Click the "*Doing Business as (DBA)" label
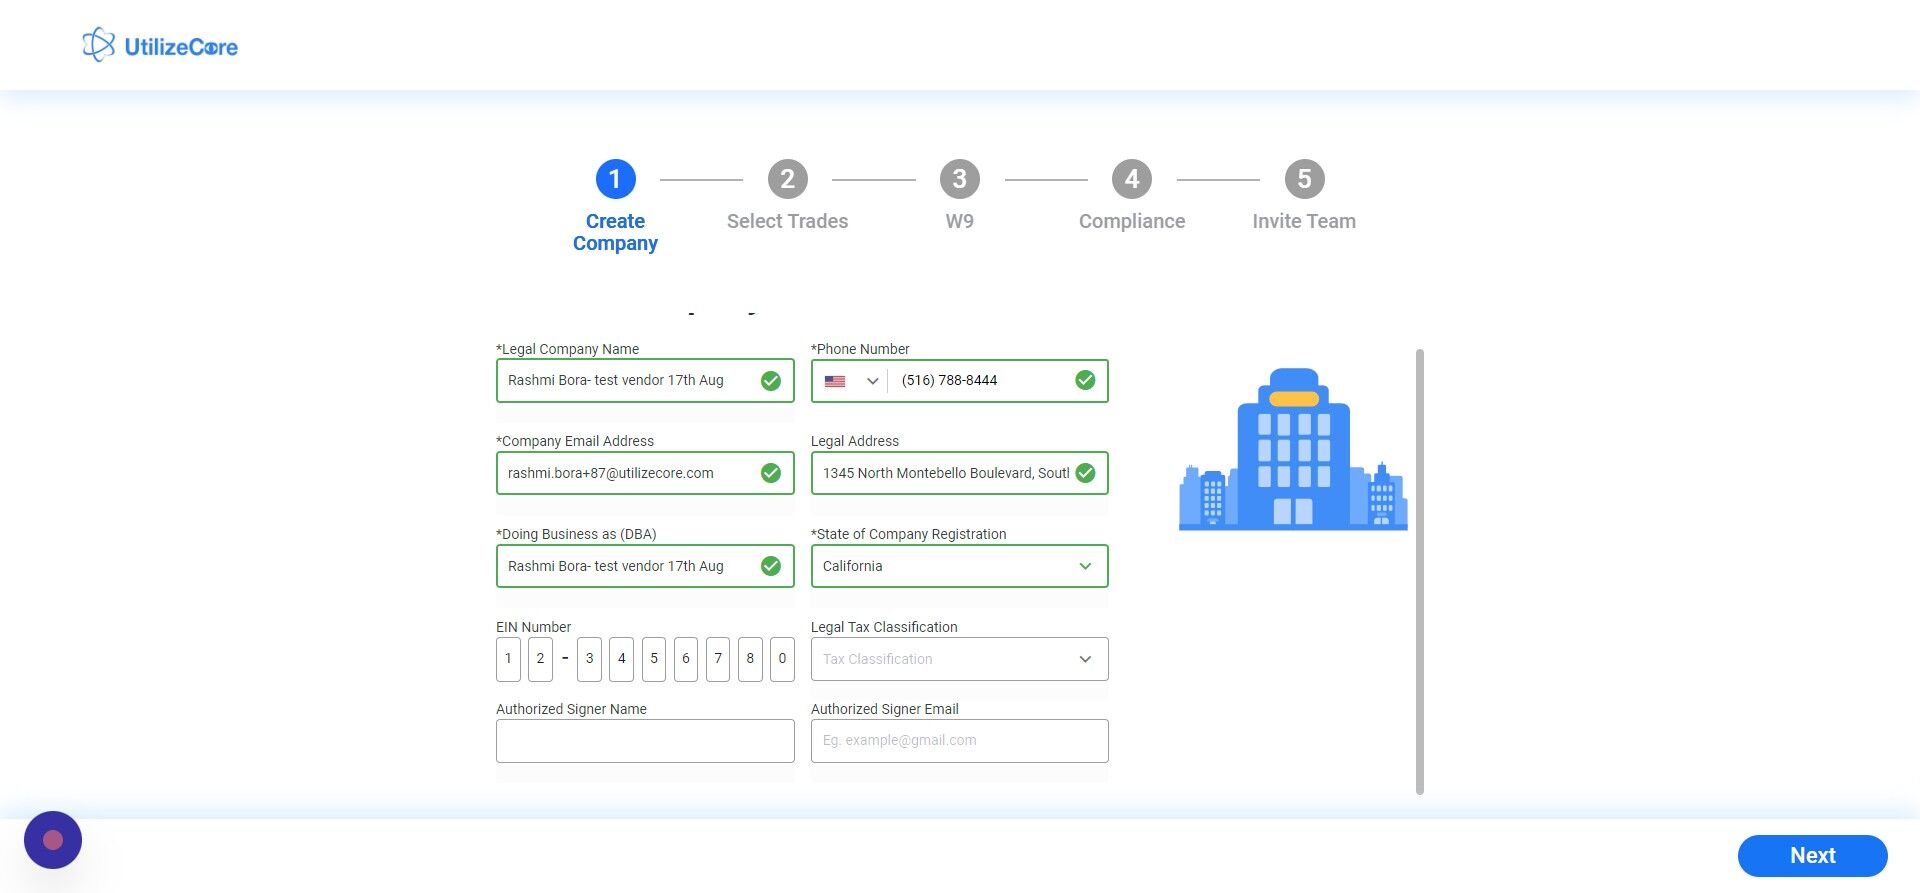Screen dimensions: 1920x893 576,534
